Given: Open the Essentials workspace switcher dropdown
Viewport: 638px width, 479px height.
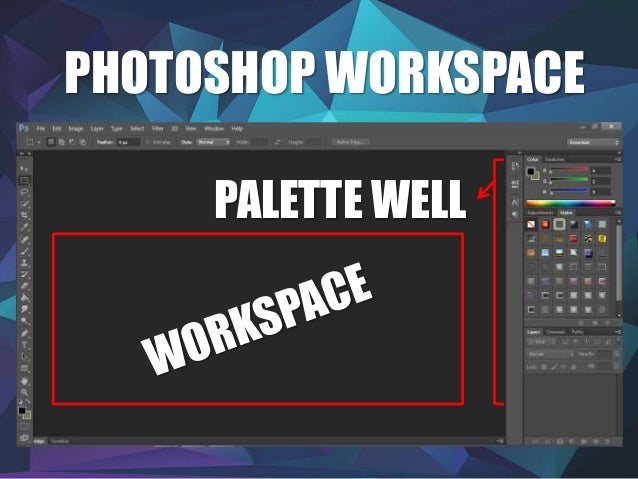Looking at the screenshot, I should [x=593, y=142].
